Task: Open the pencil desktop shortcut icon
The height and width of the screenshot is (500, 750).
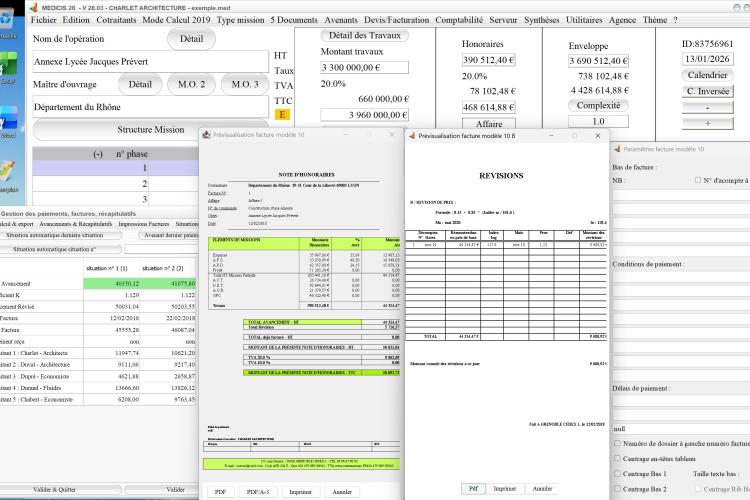Action: coord(7,171)
